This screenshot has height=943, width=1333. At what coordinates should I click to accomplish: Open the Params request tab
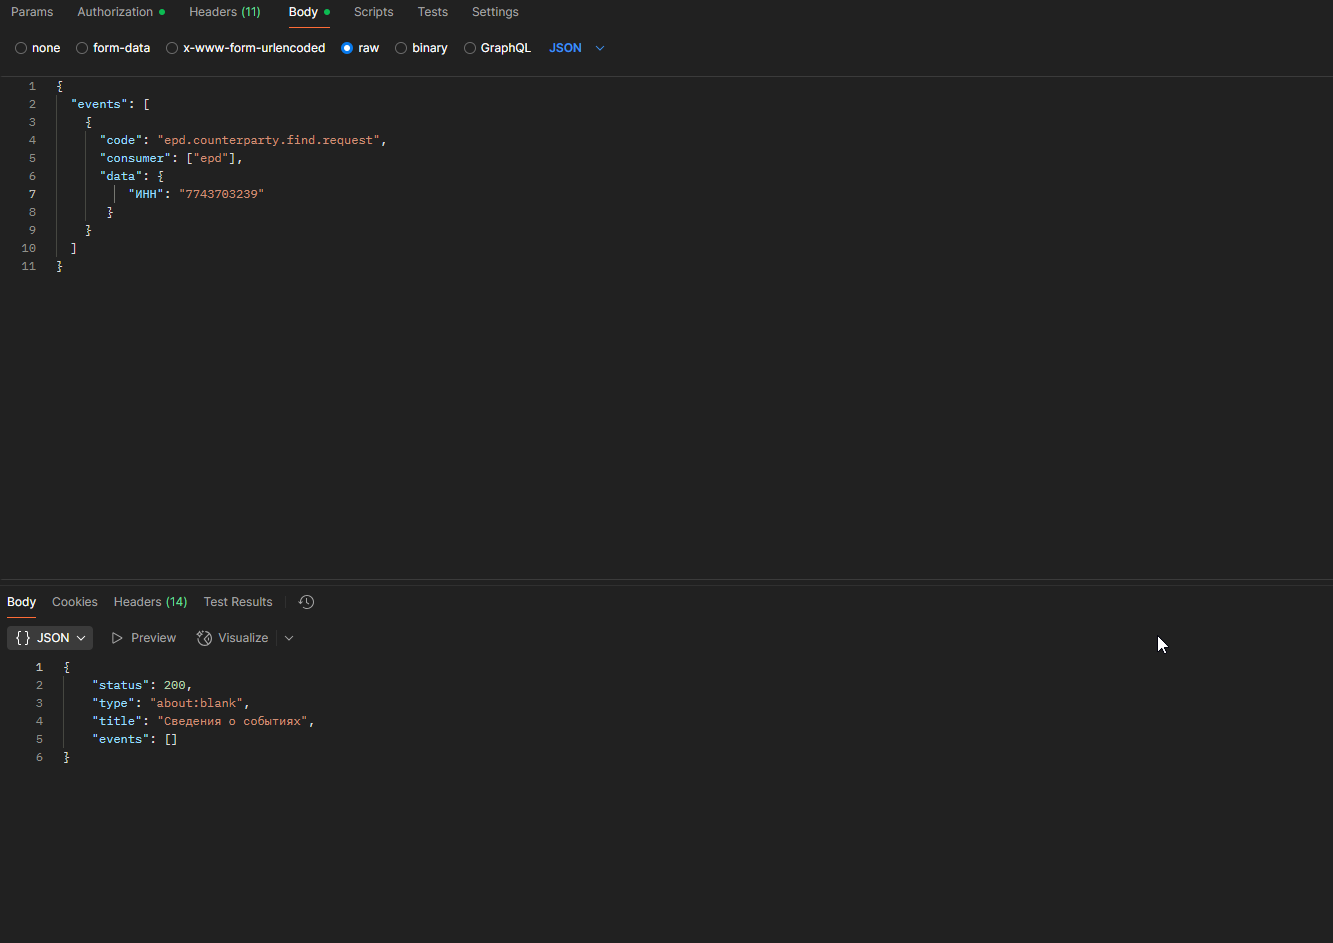[32, 12]
